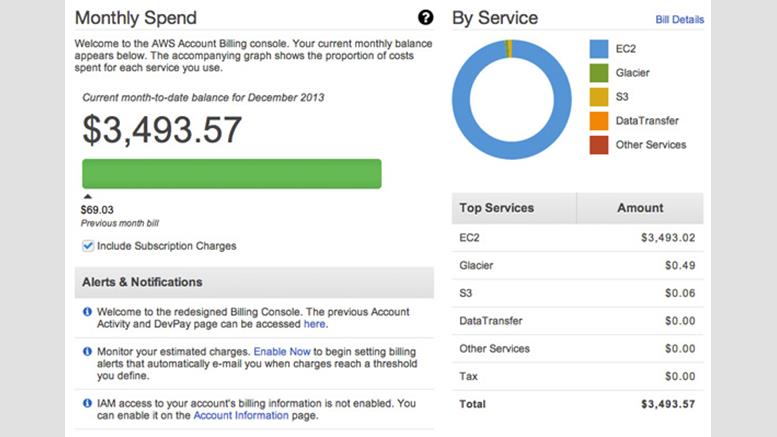Image resolution: width=777 pixels, height=437 pixels.
Task: Click Enable Now for billing alerts
Action: (x=282, y=351)
